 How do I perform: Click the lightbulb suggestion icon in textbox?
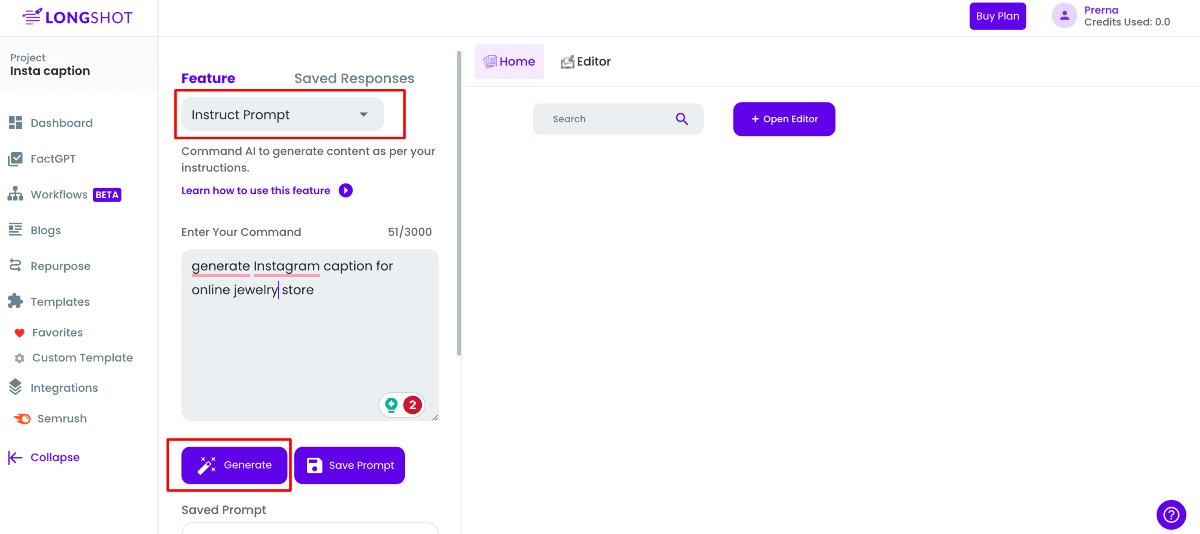pyautogui.click(x=391, y=405)
